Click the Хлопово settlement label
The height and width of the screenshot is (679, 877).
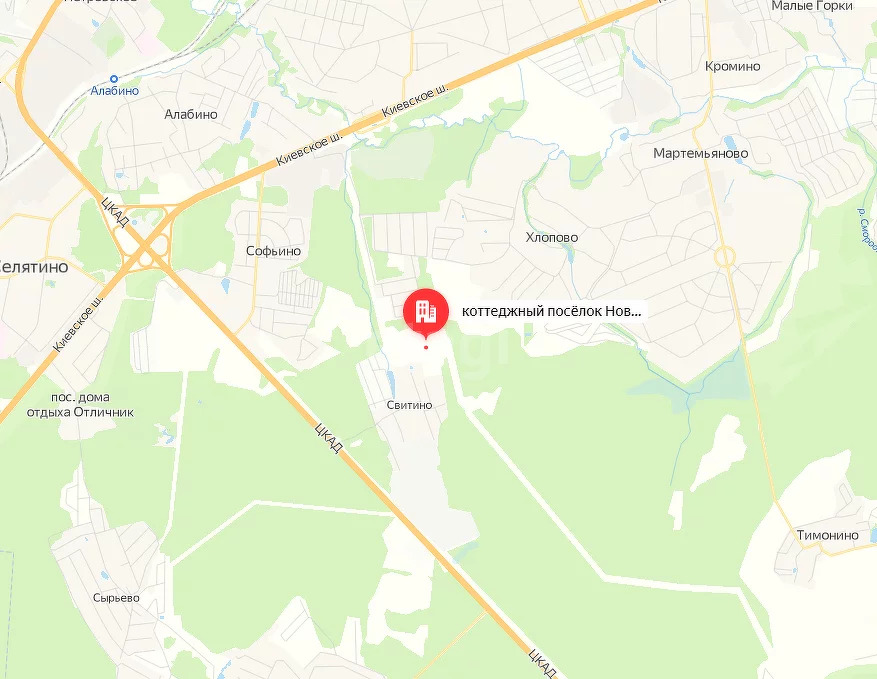click(551, 237)
